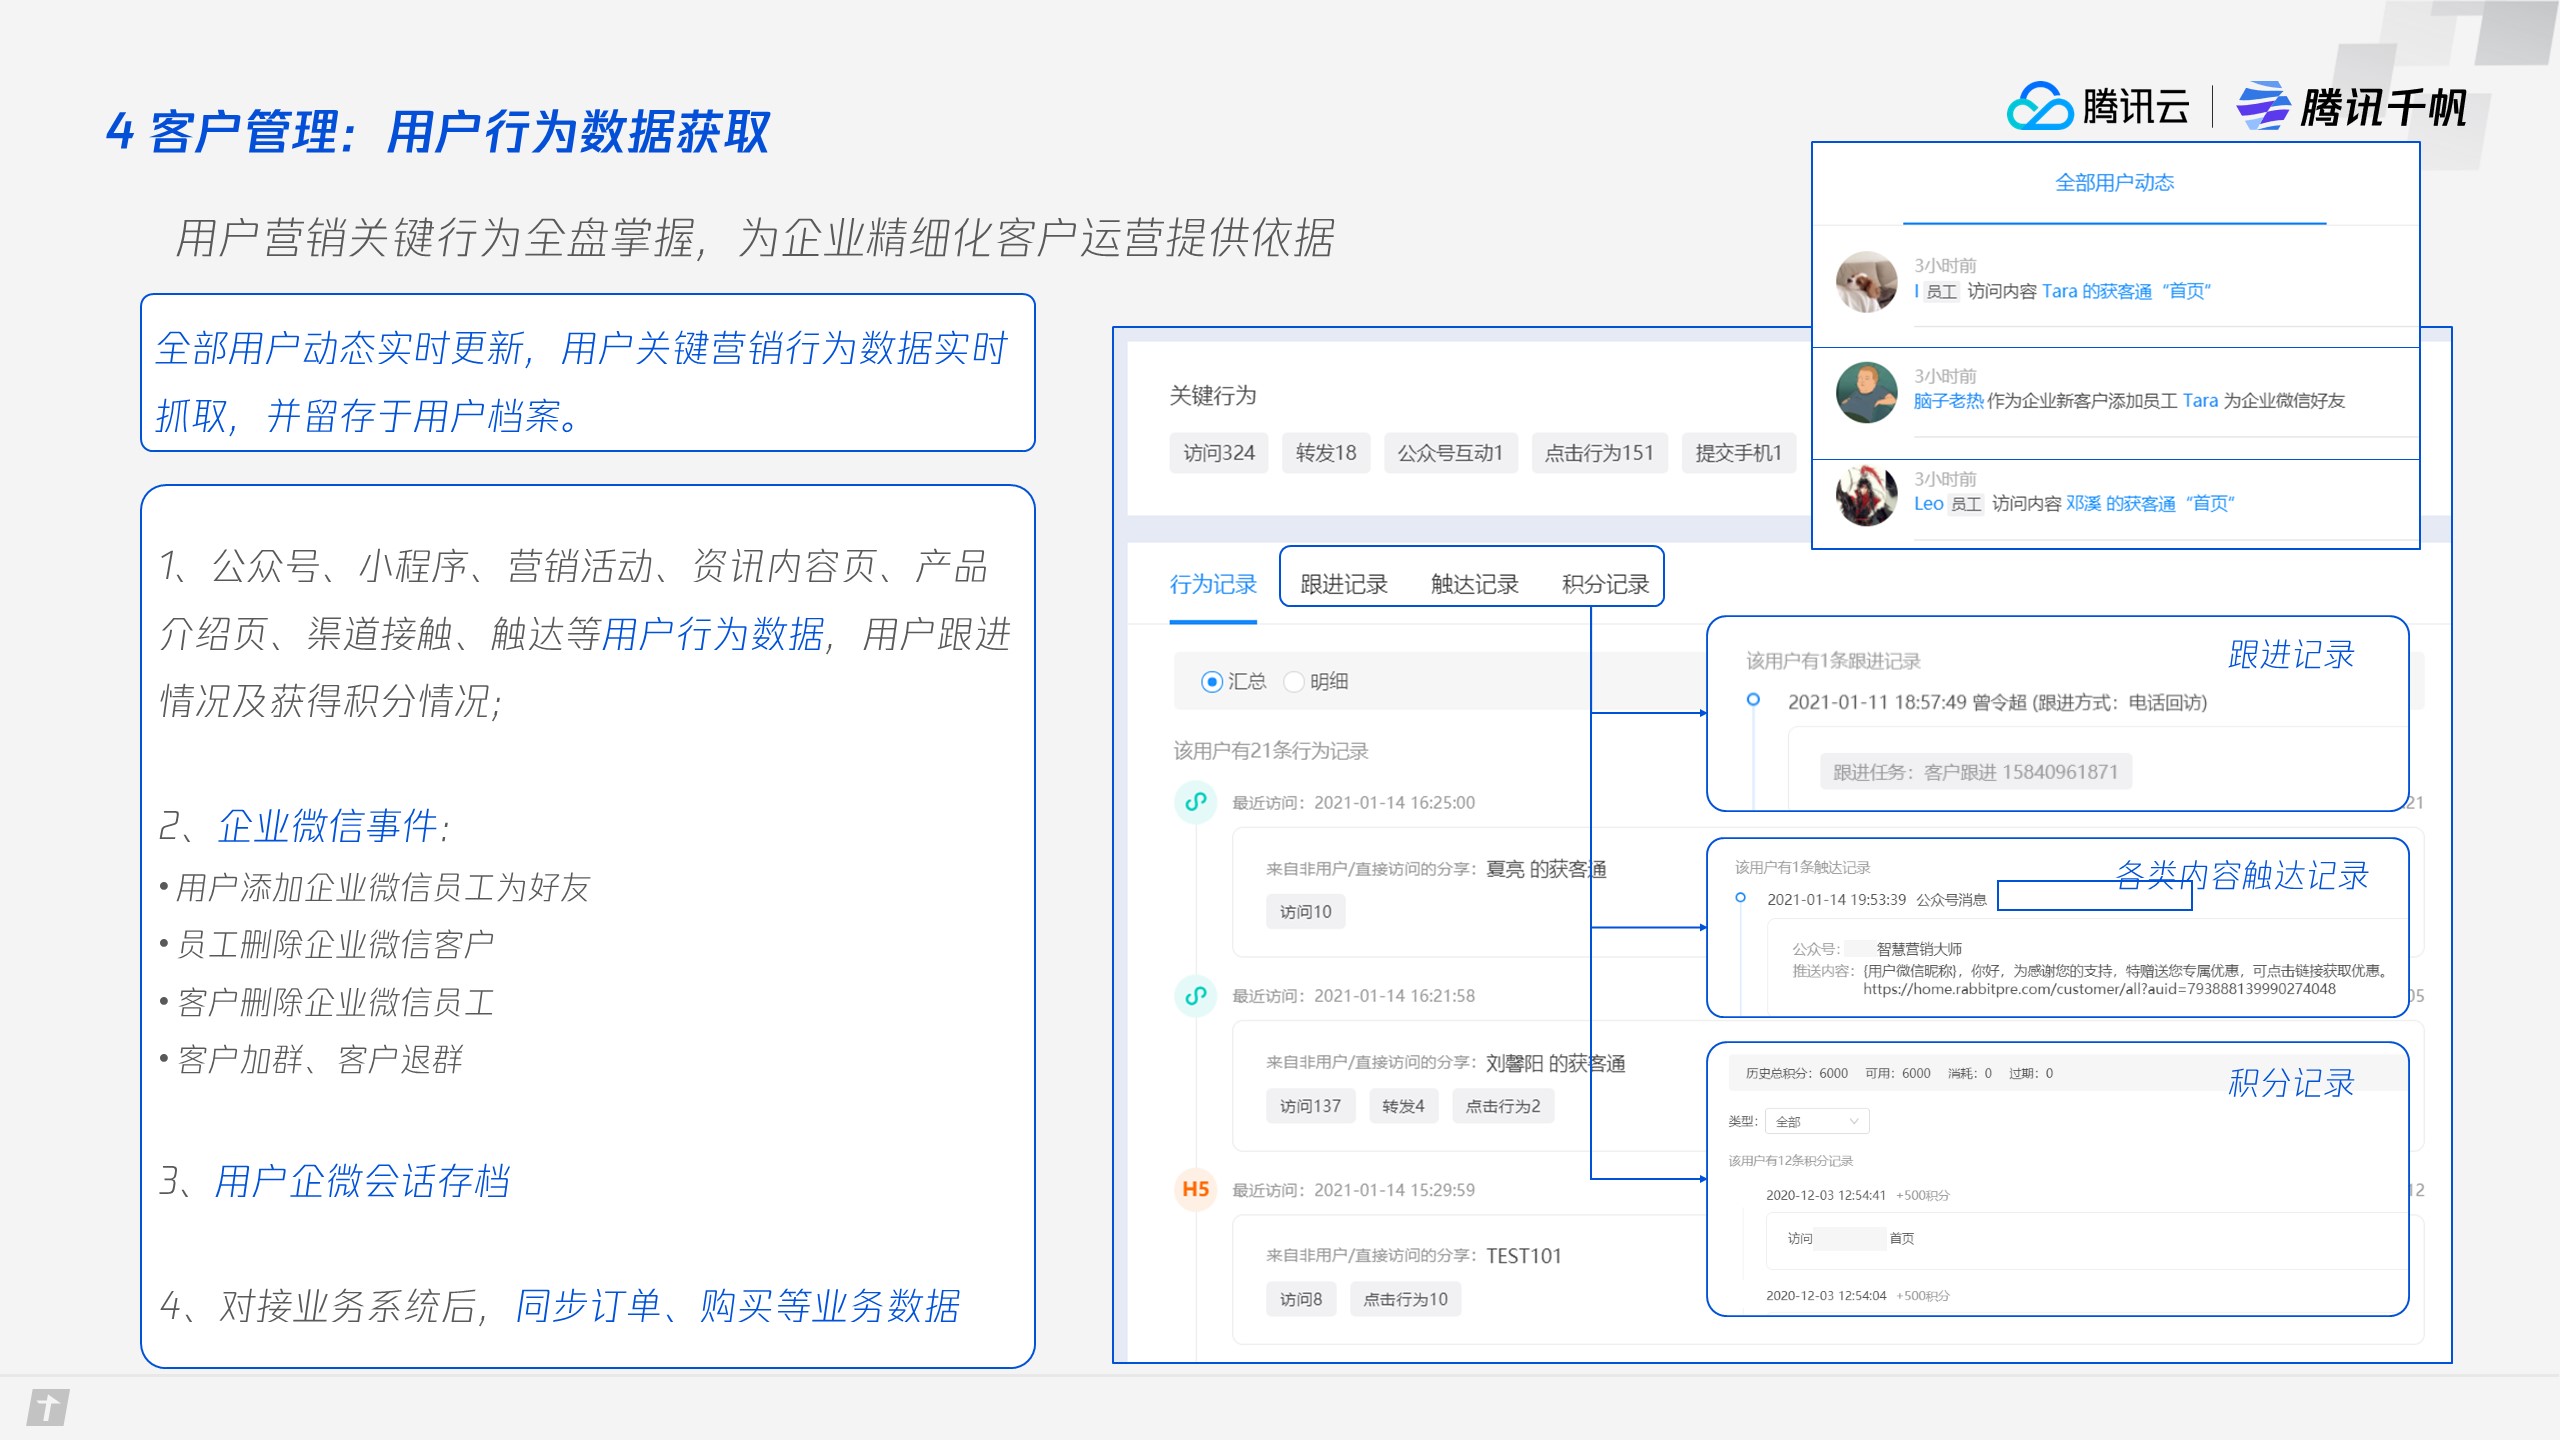Click the Tencent Cloud logo
Viewport: 2560px width, 1440px height.
(x=2097, y=106)
